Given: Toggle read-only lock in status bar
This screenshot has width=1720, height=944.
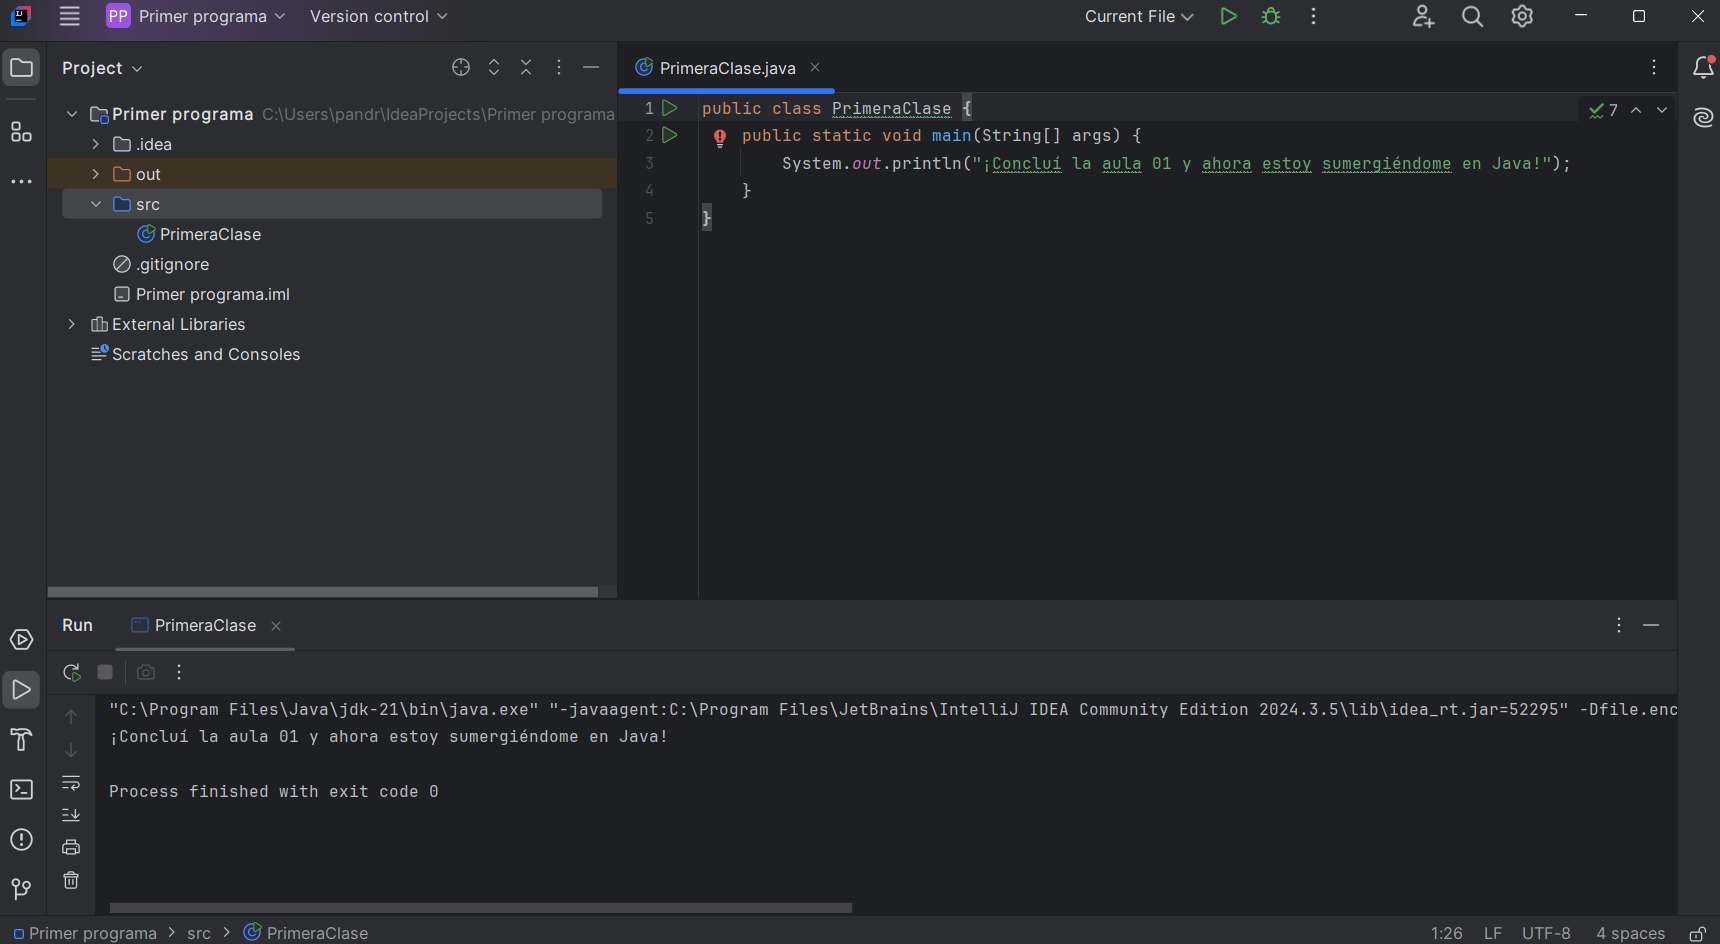Looking at the screenshot, I should (1698, 933).
